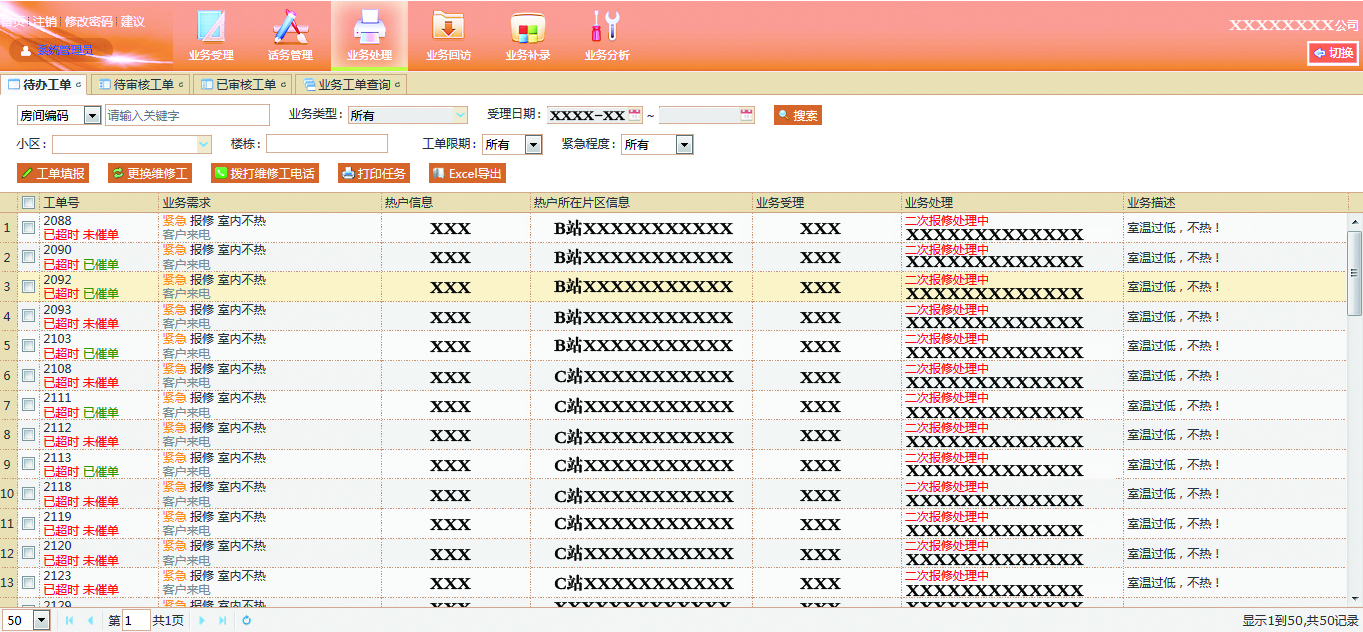This screenshot has height=632, width=1363.
Task: Expand the 工单限期 dropdown
Action: click(x=533, y=145)
